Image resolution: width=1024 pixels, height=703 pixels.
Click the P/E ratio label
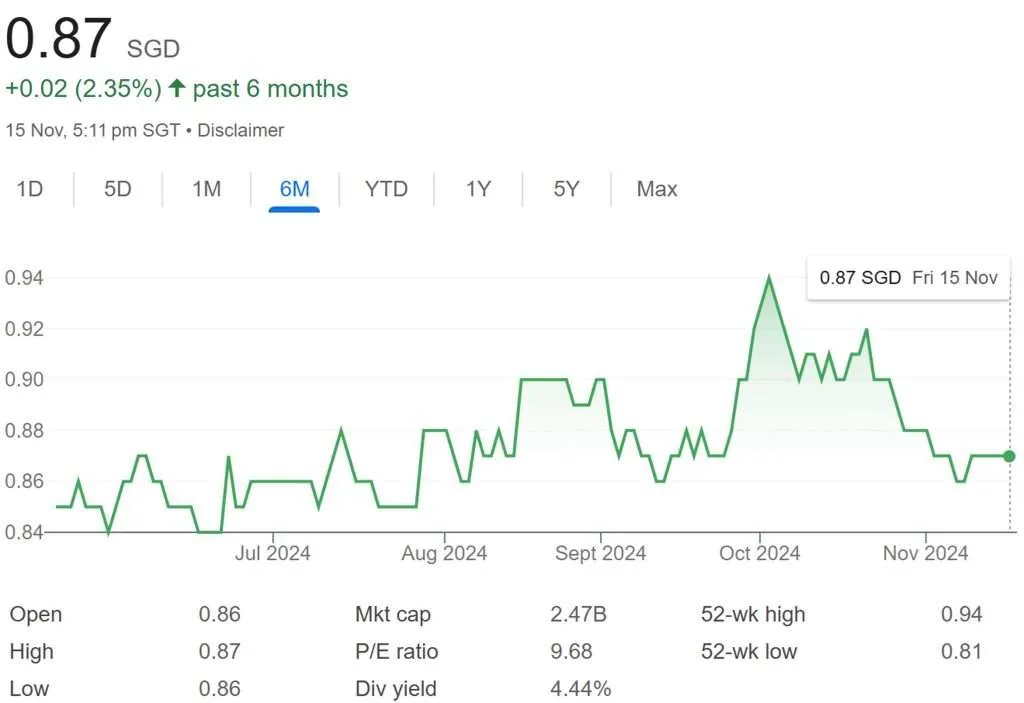[x=398, y=651]
